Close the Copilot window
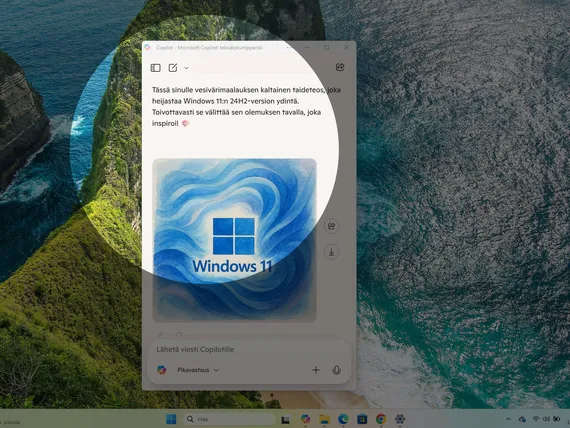570x428 pixels. pos(346,47)
